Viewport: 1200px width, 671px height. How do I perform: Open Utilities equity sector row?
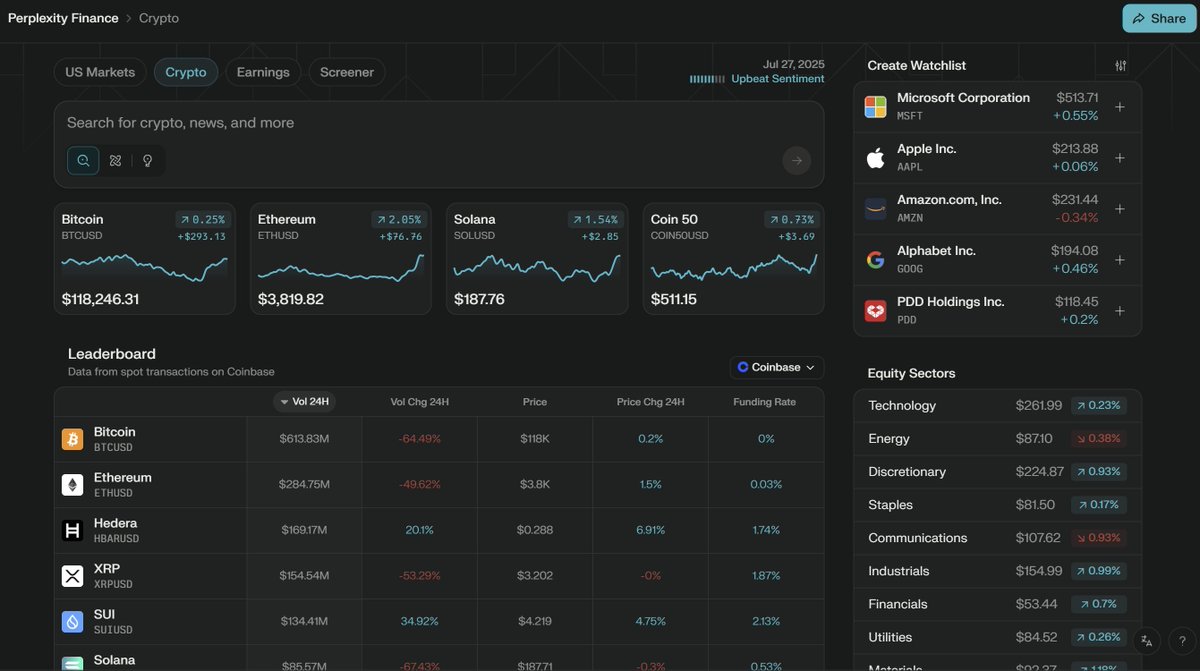(998, 637)
